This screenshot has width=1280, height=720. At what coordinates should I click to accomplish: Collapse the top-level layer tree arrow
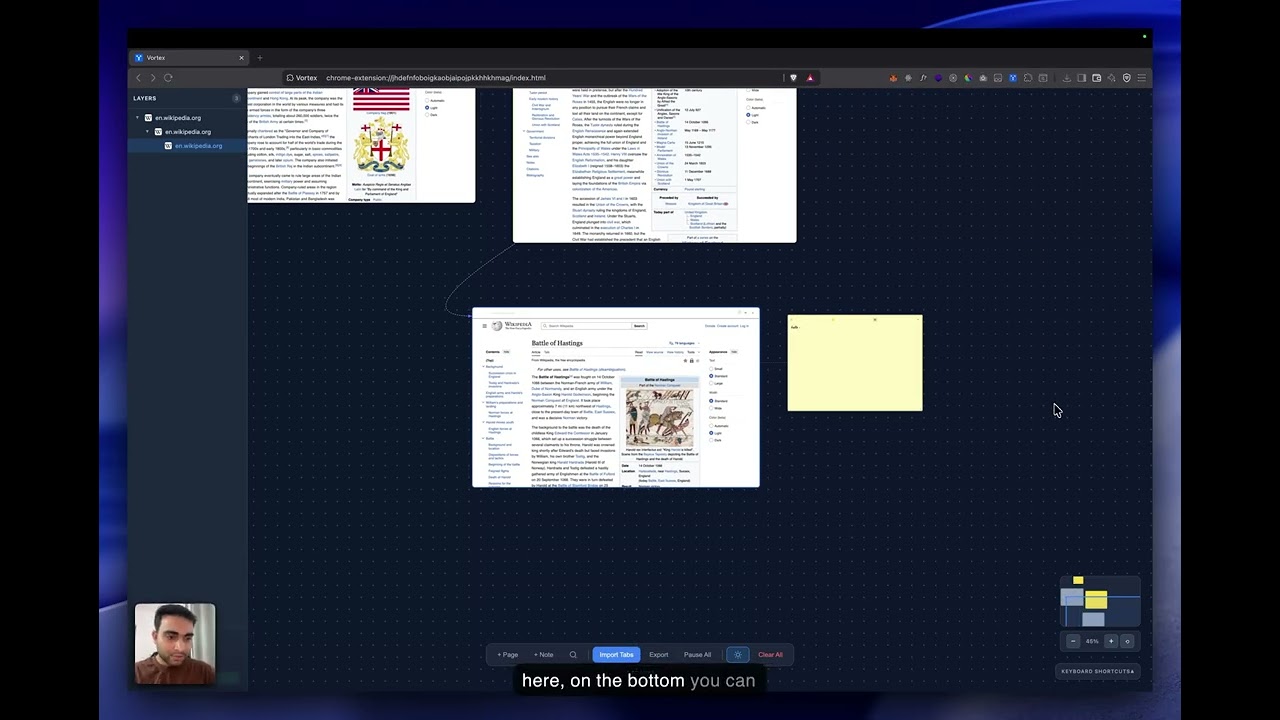tap(138, 118)
